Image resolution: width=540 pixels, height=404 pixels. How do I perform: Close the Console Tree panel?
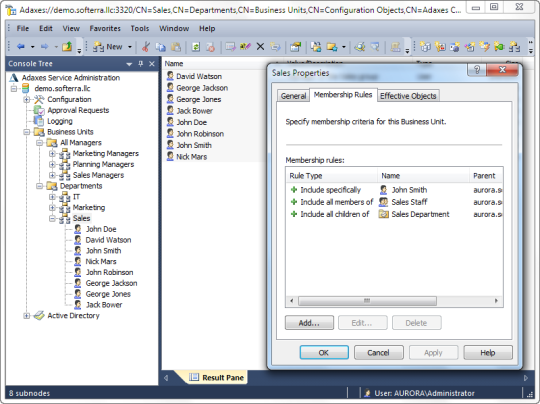coord(152,64)
